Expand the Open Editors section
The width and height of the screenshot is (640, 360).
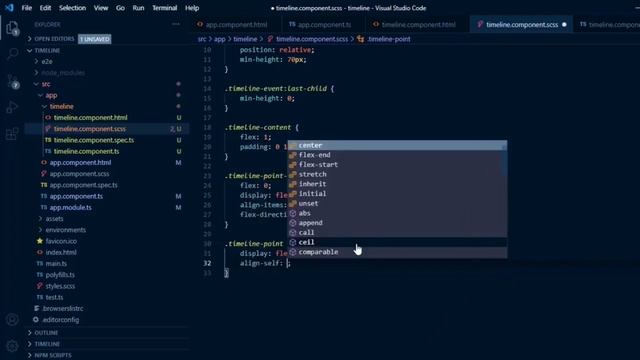pos(54,39)
